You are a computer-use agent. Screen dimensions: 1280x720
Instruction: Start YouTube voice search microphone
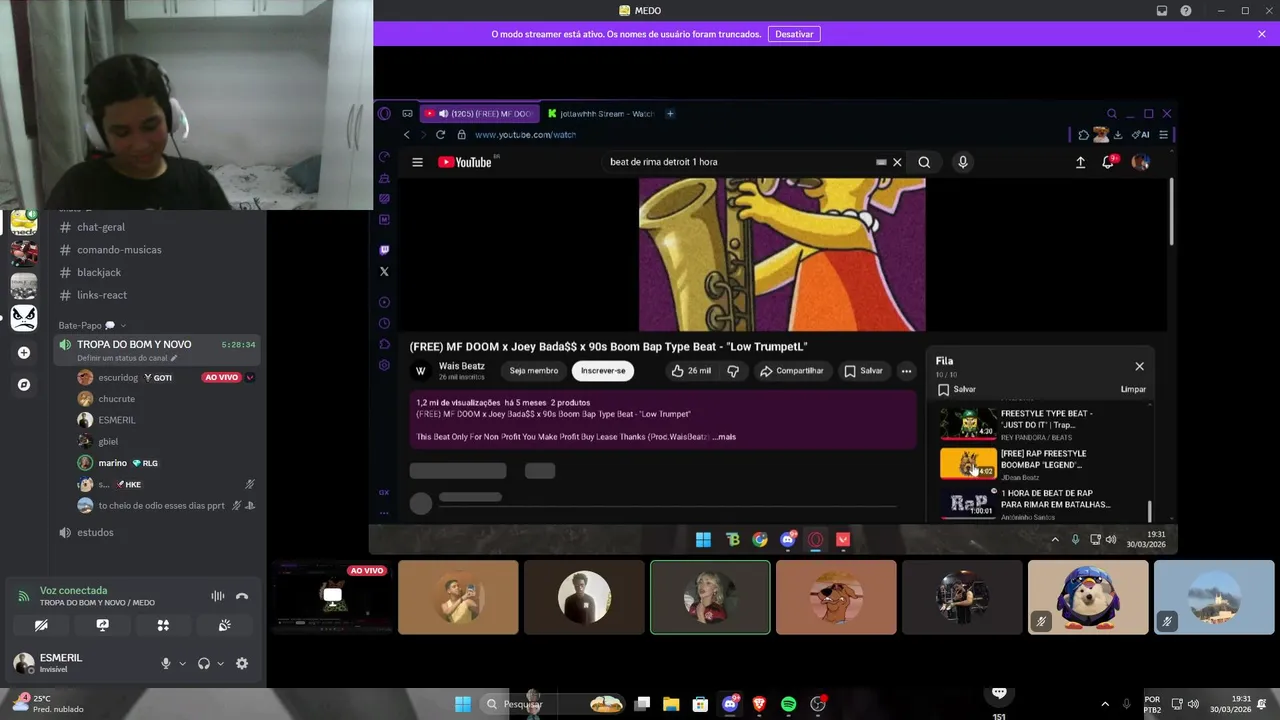pyautogui.click(x=962, y=162)
